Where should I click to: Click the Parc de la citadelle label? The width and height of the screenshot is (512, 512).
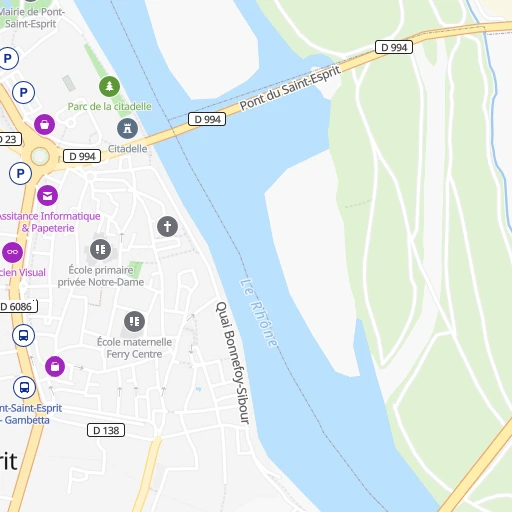click(x=110, y=106)
